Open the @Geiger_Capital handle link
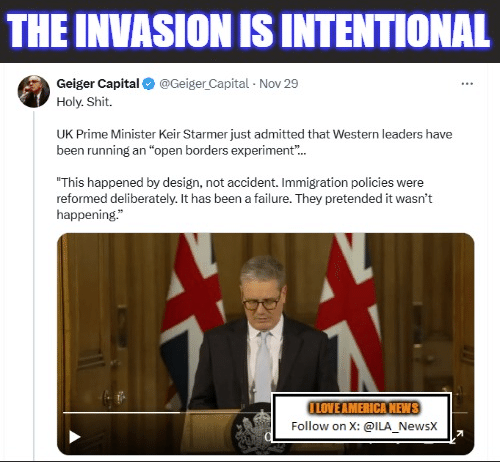This screenshot has height=462, width=500. (204, 84)
